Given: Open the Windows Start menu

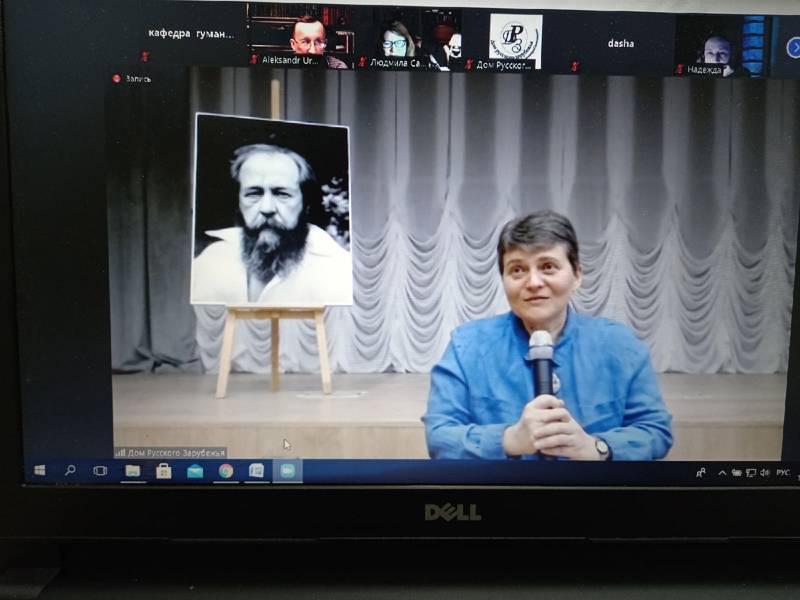Looking at the screenshot, I should point(40,470).
